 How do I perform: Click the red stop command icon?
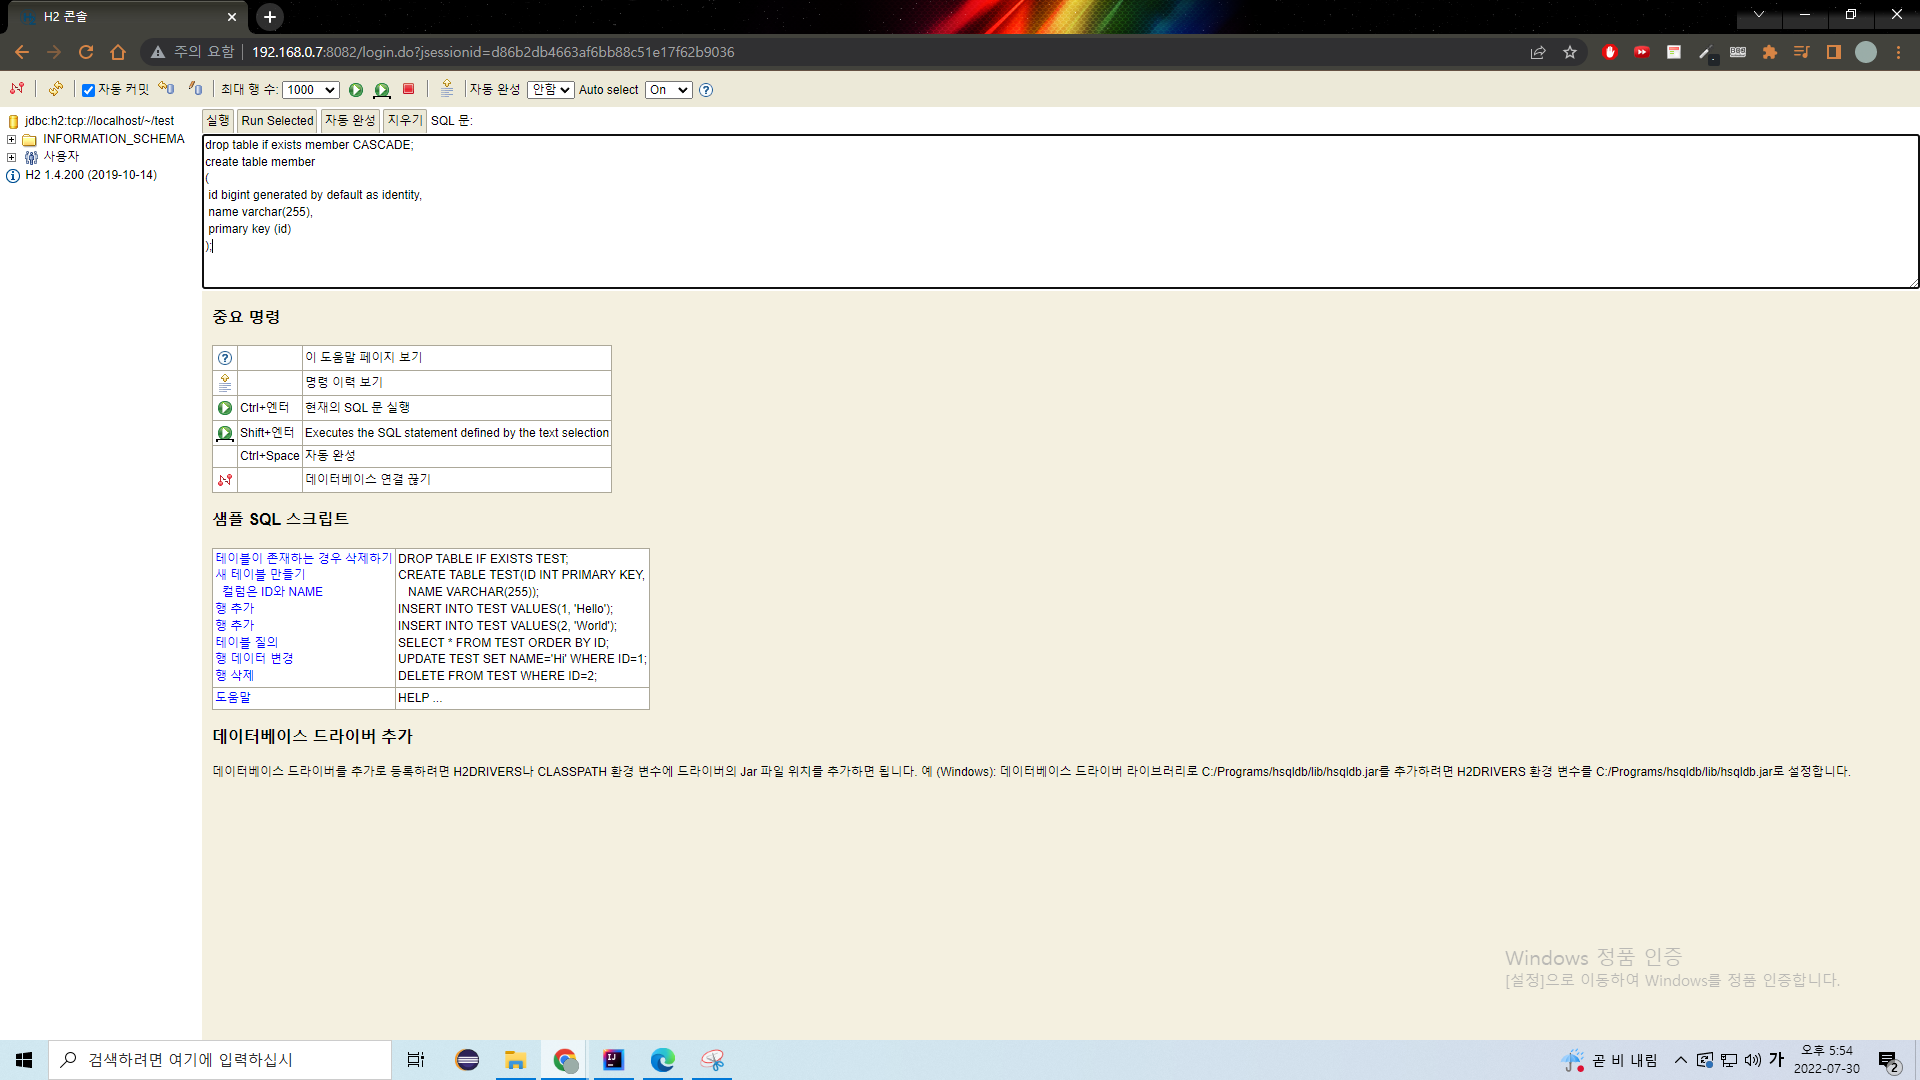(408, 89)
